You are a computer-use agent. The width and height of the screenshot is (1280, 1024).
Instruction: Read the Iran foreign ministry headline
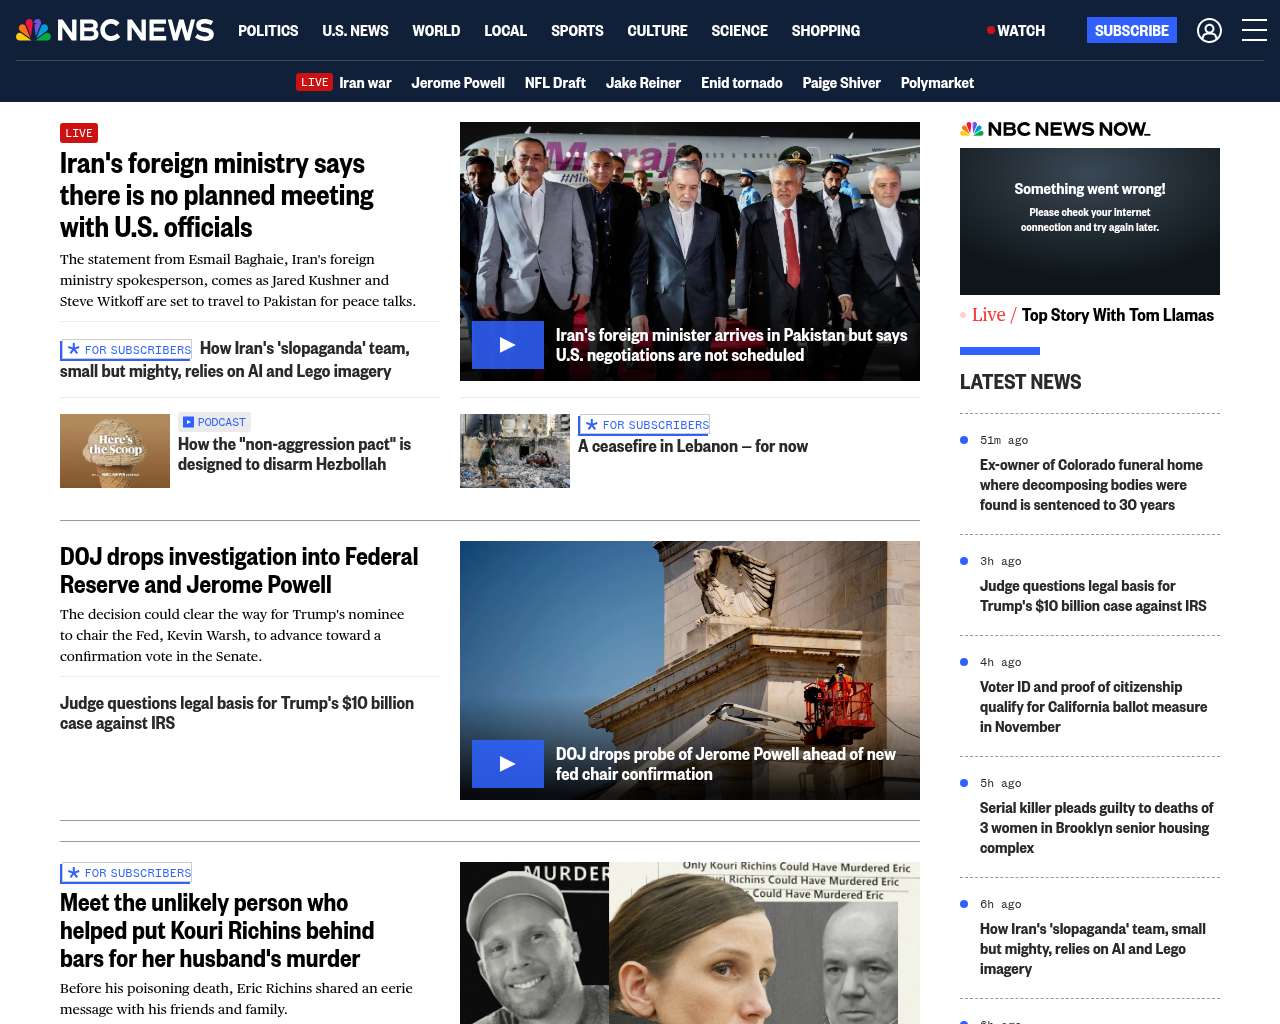(x=216, y=195)
